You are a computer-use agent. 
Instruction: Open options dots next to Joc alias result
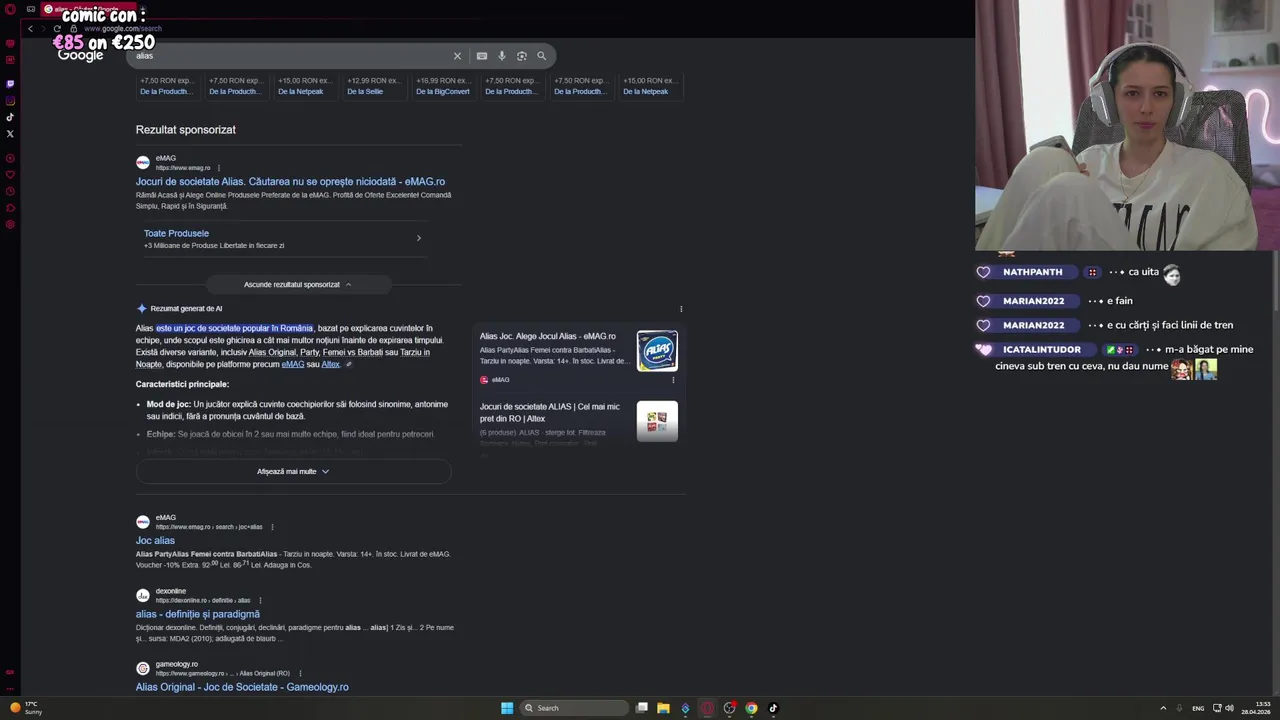point(272,527)
